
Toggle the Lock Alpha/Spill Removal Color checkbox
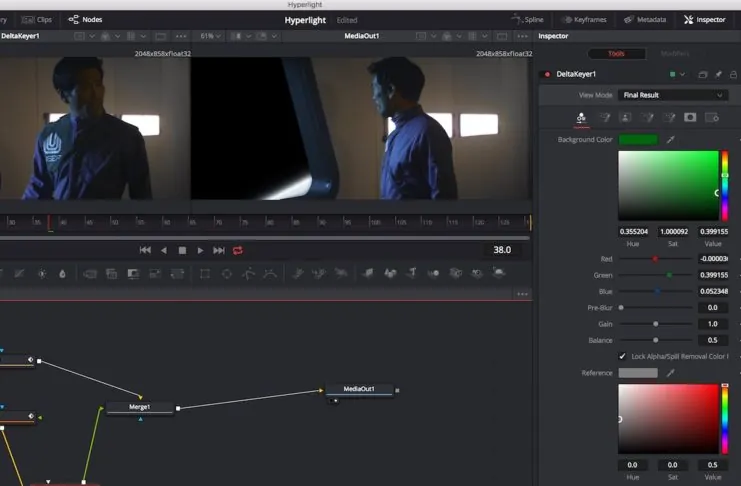tap(622, 356)
